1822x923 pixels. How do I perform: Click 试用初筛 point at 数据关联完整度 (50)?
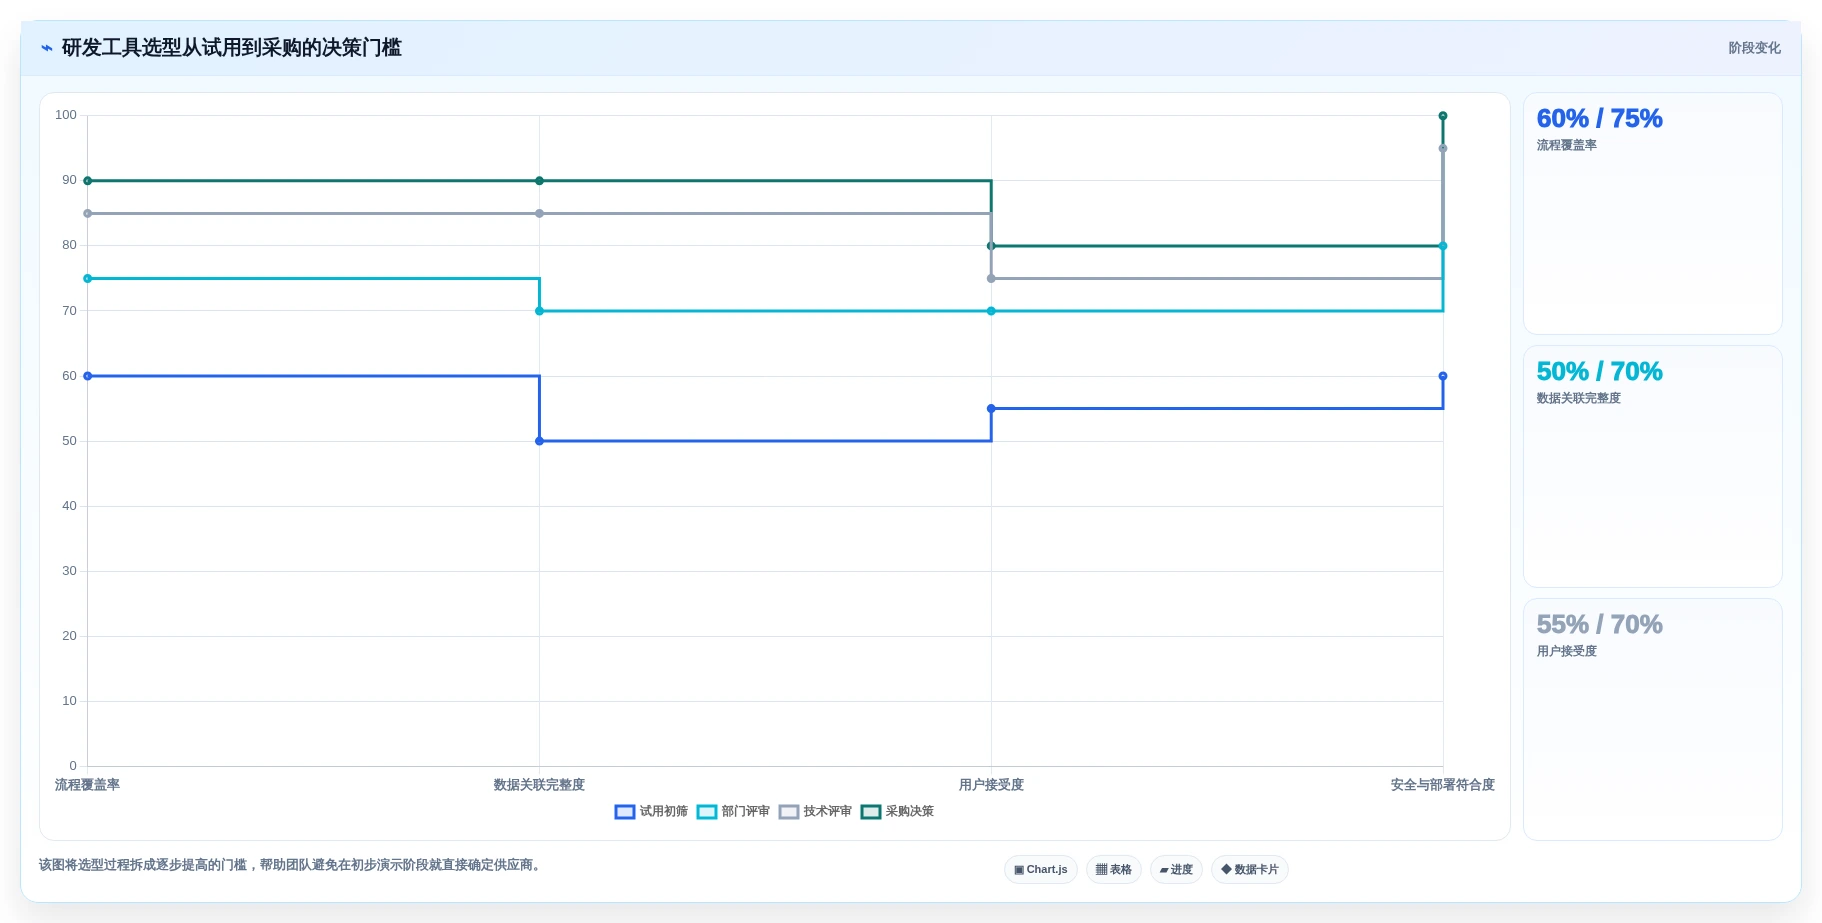click(x=540, y=441)
